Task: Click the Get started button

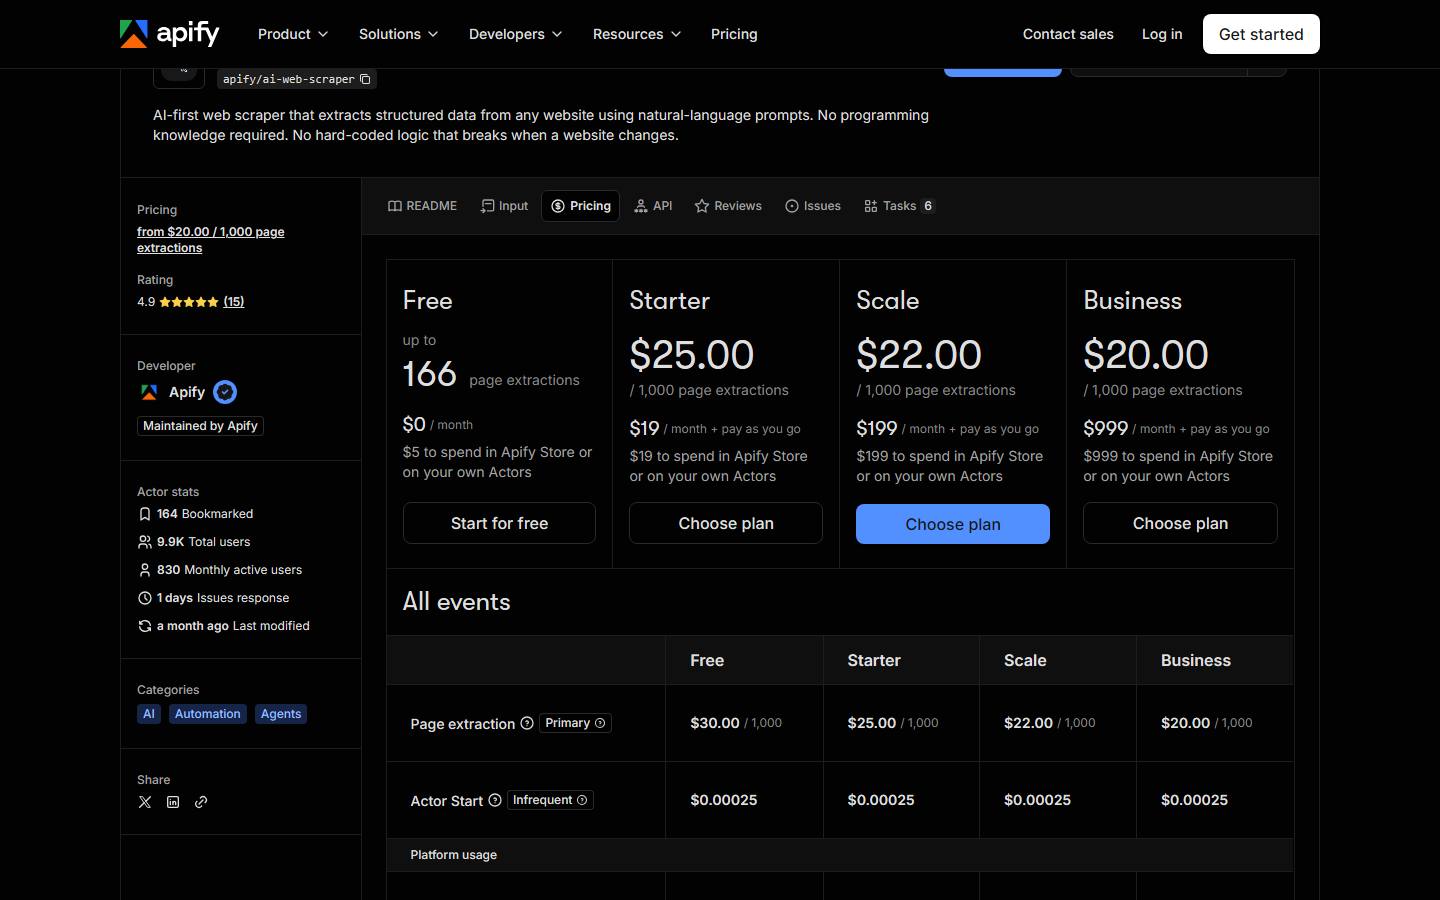Action: 1261,34
